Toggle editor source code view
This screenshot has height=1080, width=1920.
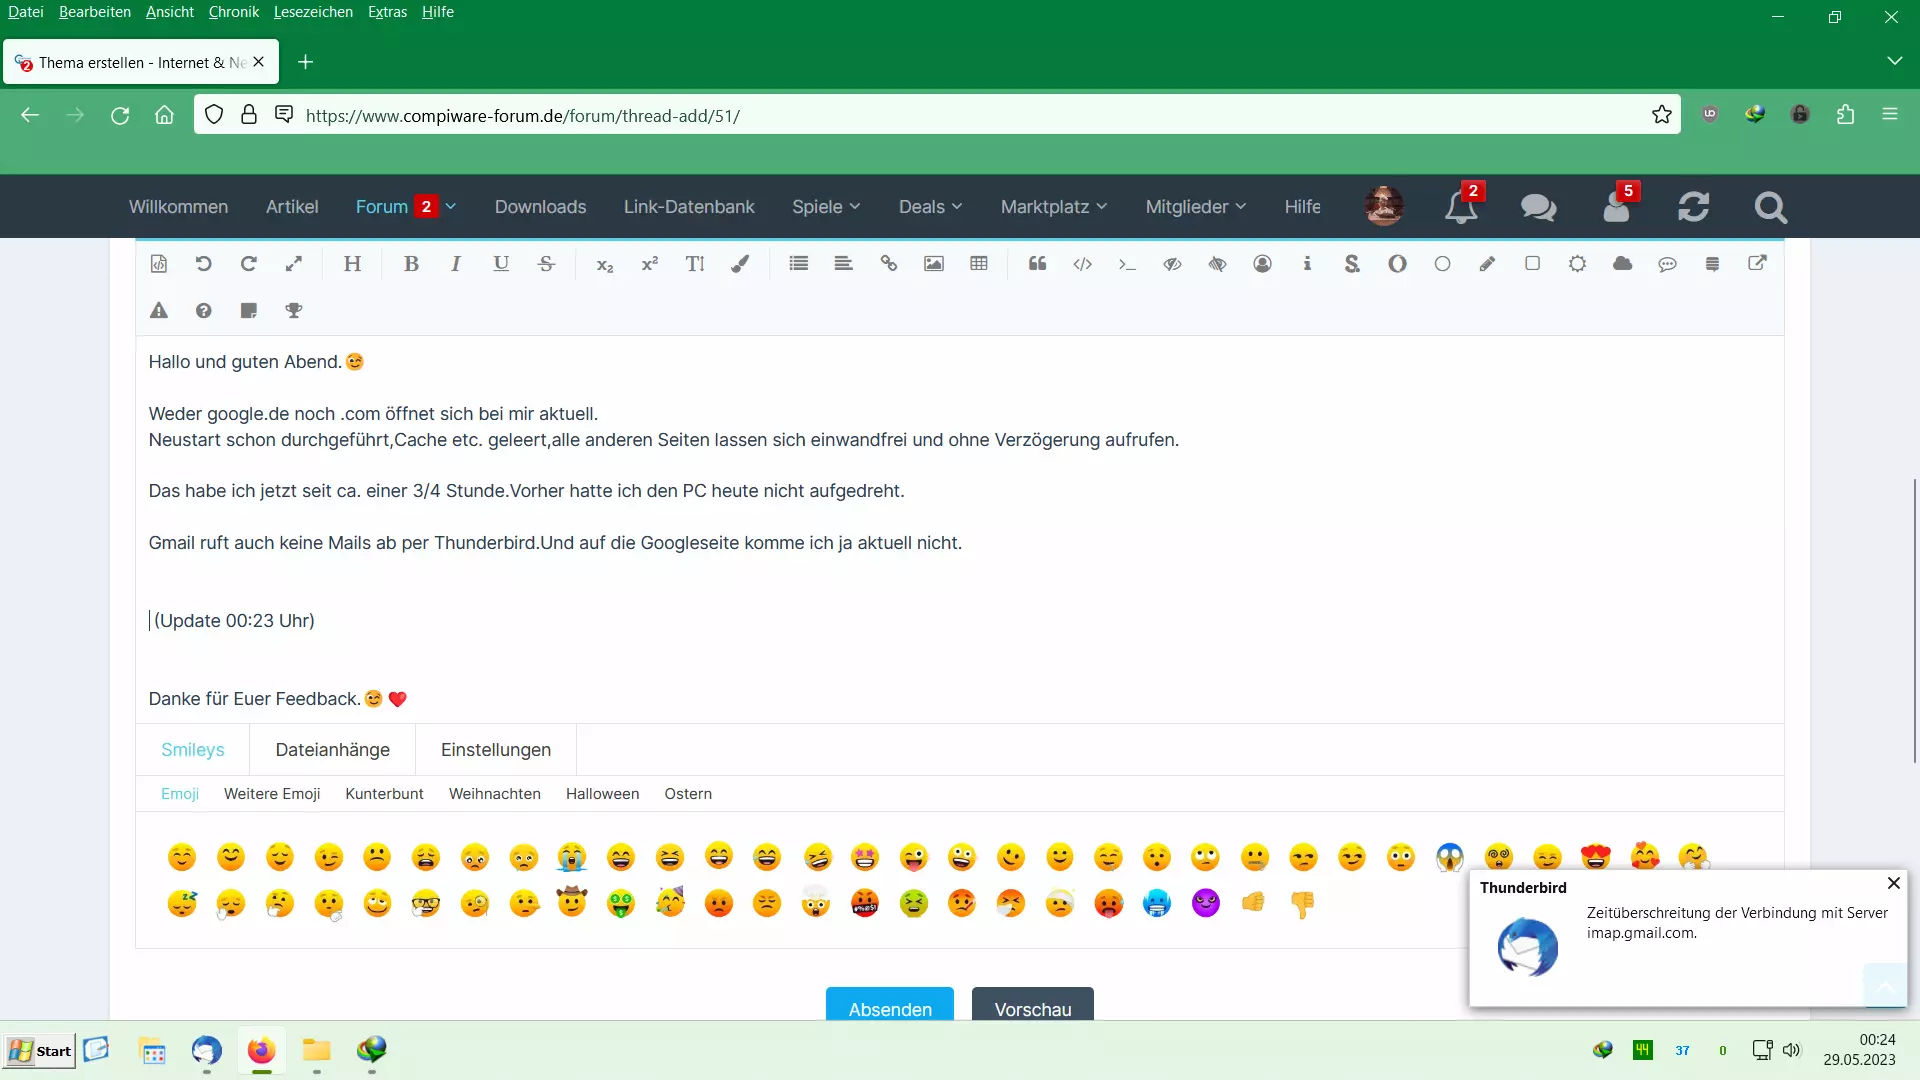pyautogui.click(x=158, y=264)
